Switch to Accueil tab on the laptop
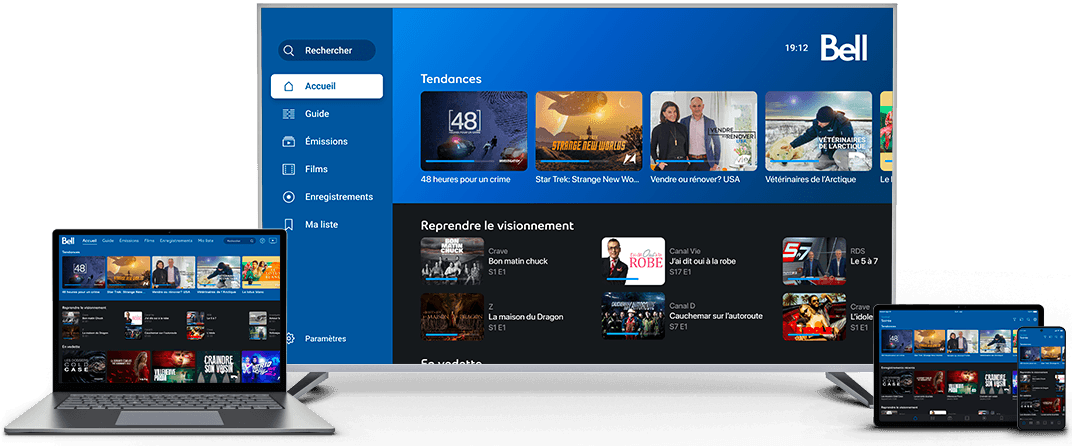This screenshot has height=446, width=1072. click(90, 241)
